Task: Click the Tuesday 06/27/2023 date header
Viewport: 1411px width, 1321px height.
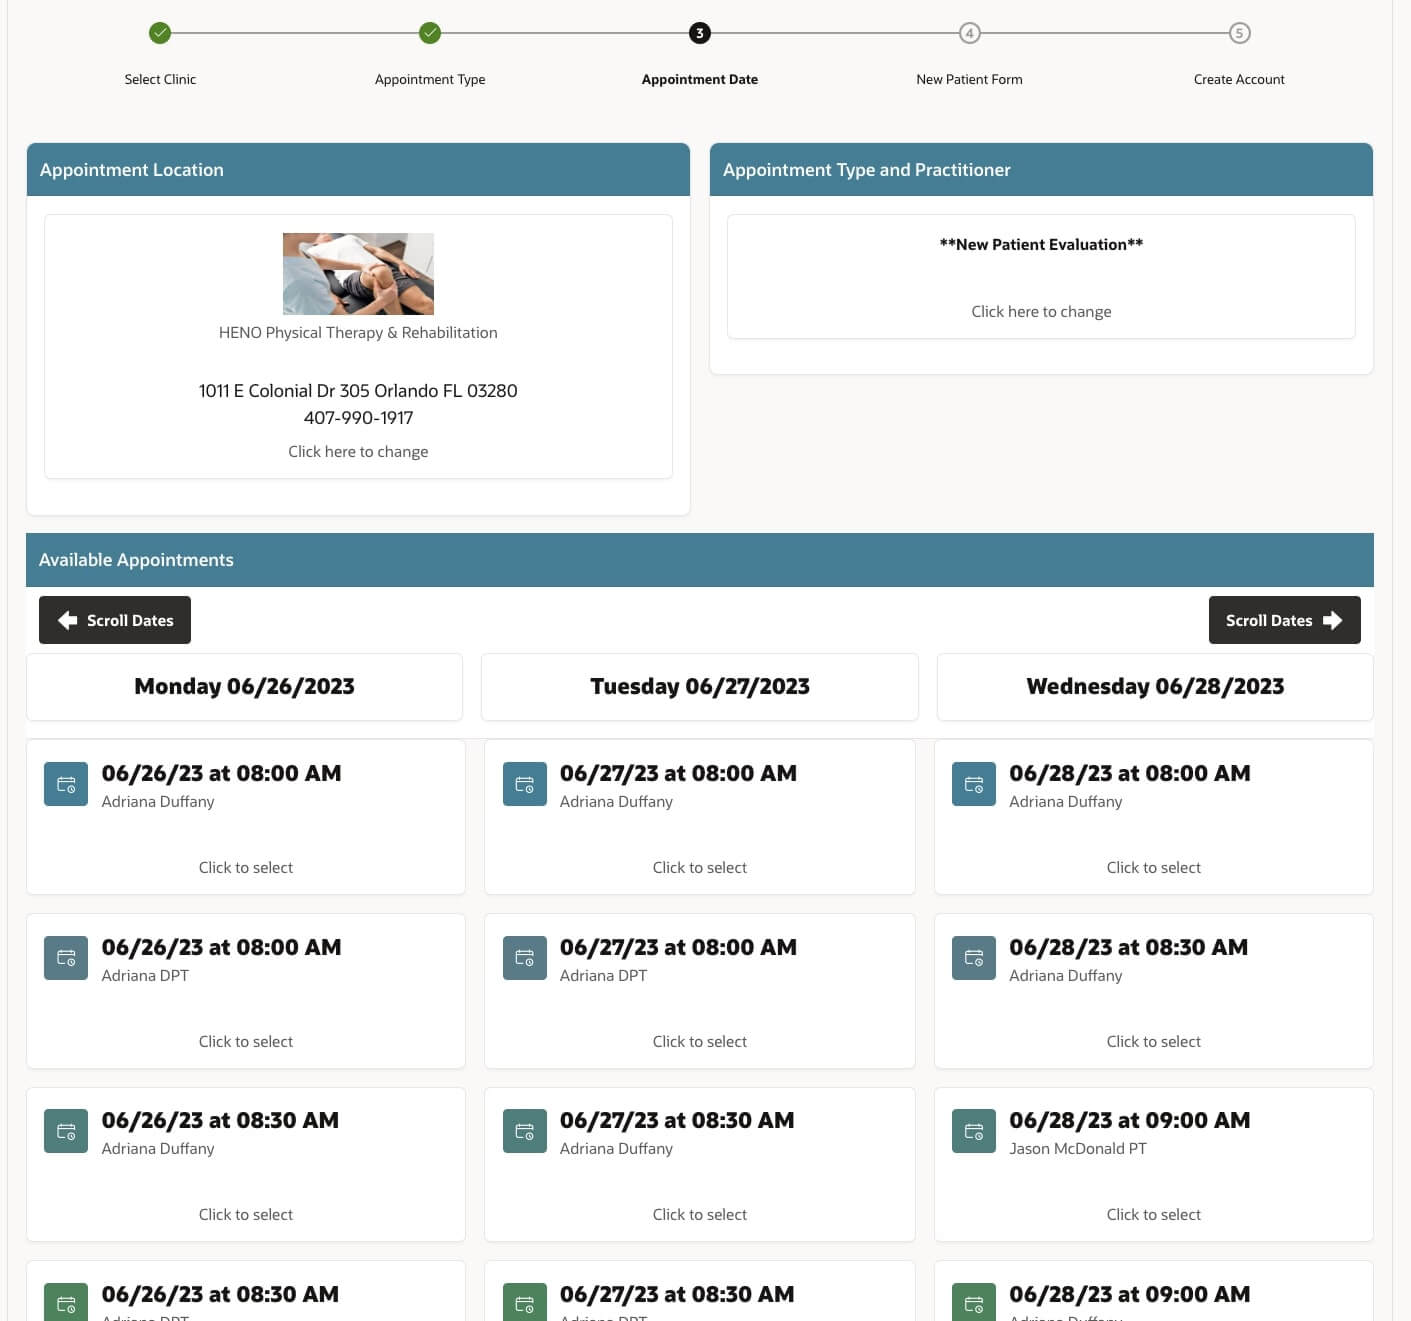Action: pos(699,686)
